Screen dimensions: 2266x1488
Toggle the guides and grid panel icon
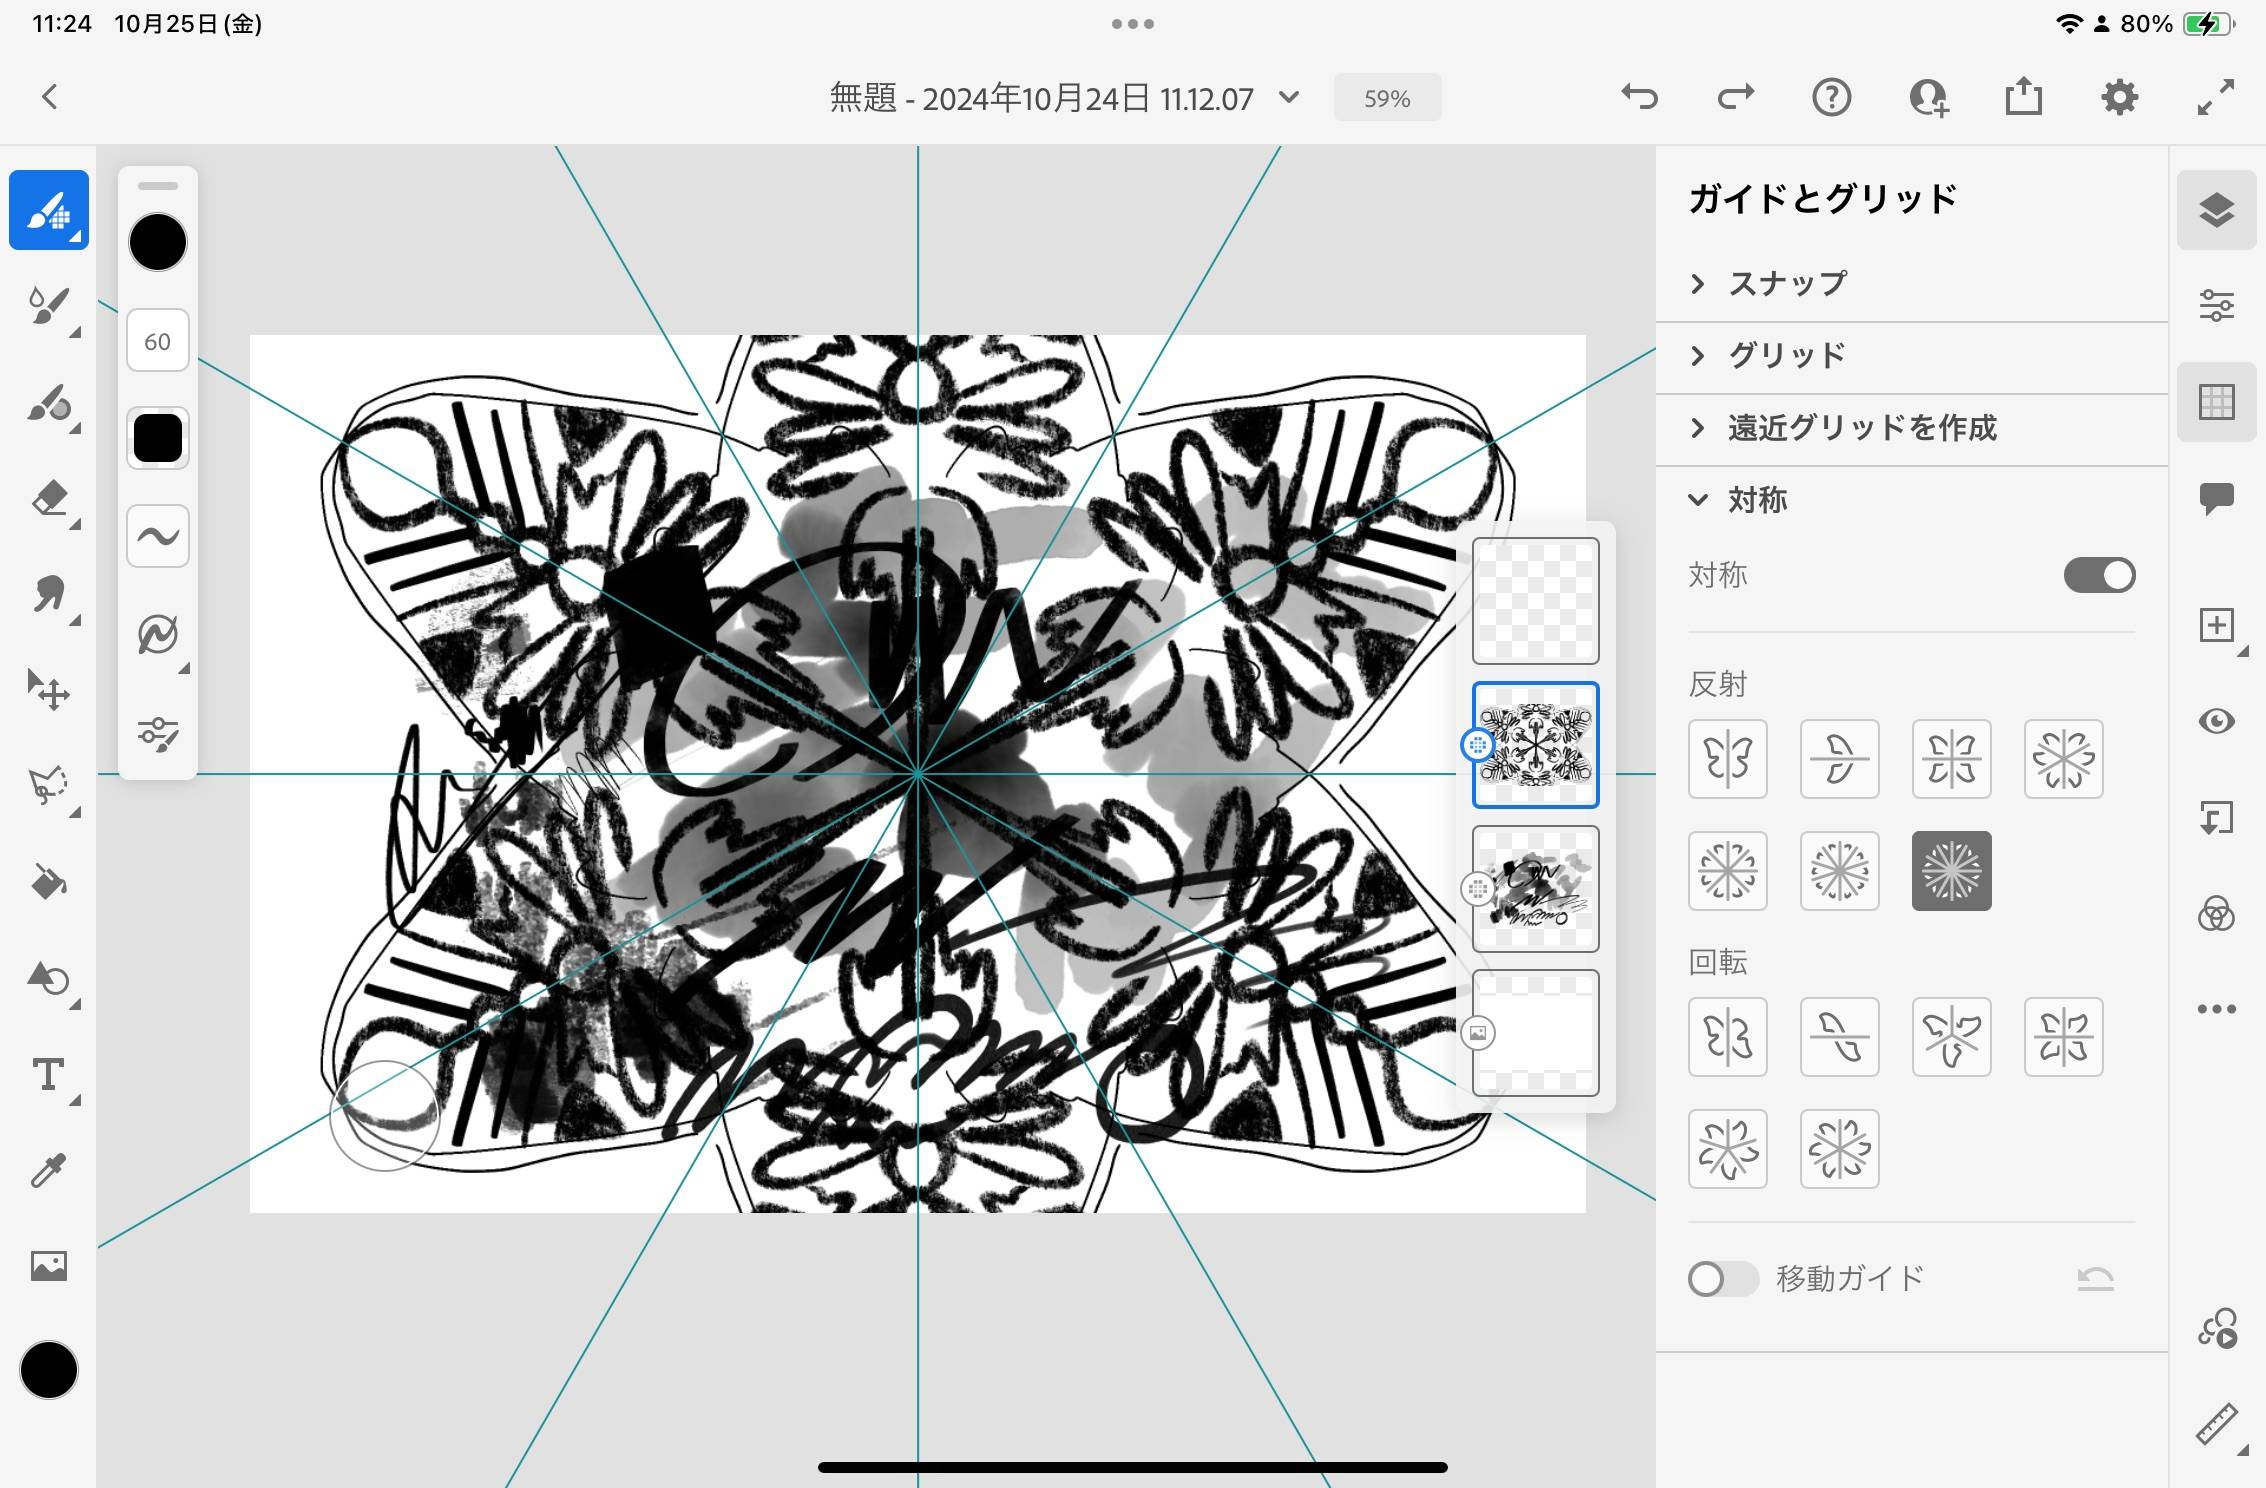click(x=2217, y=402)
